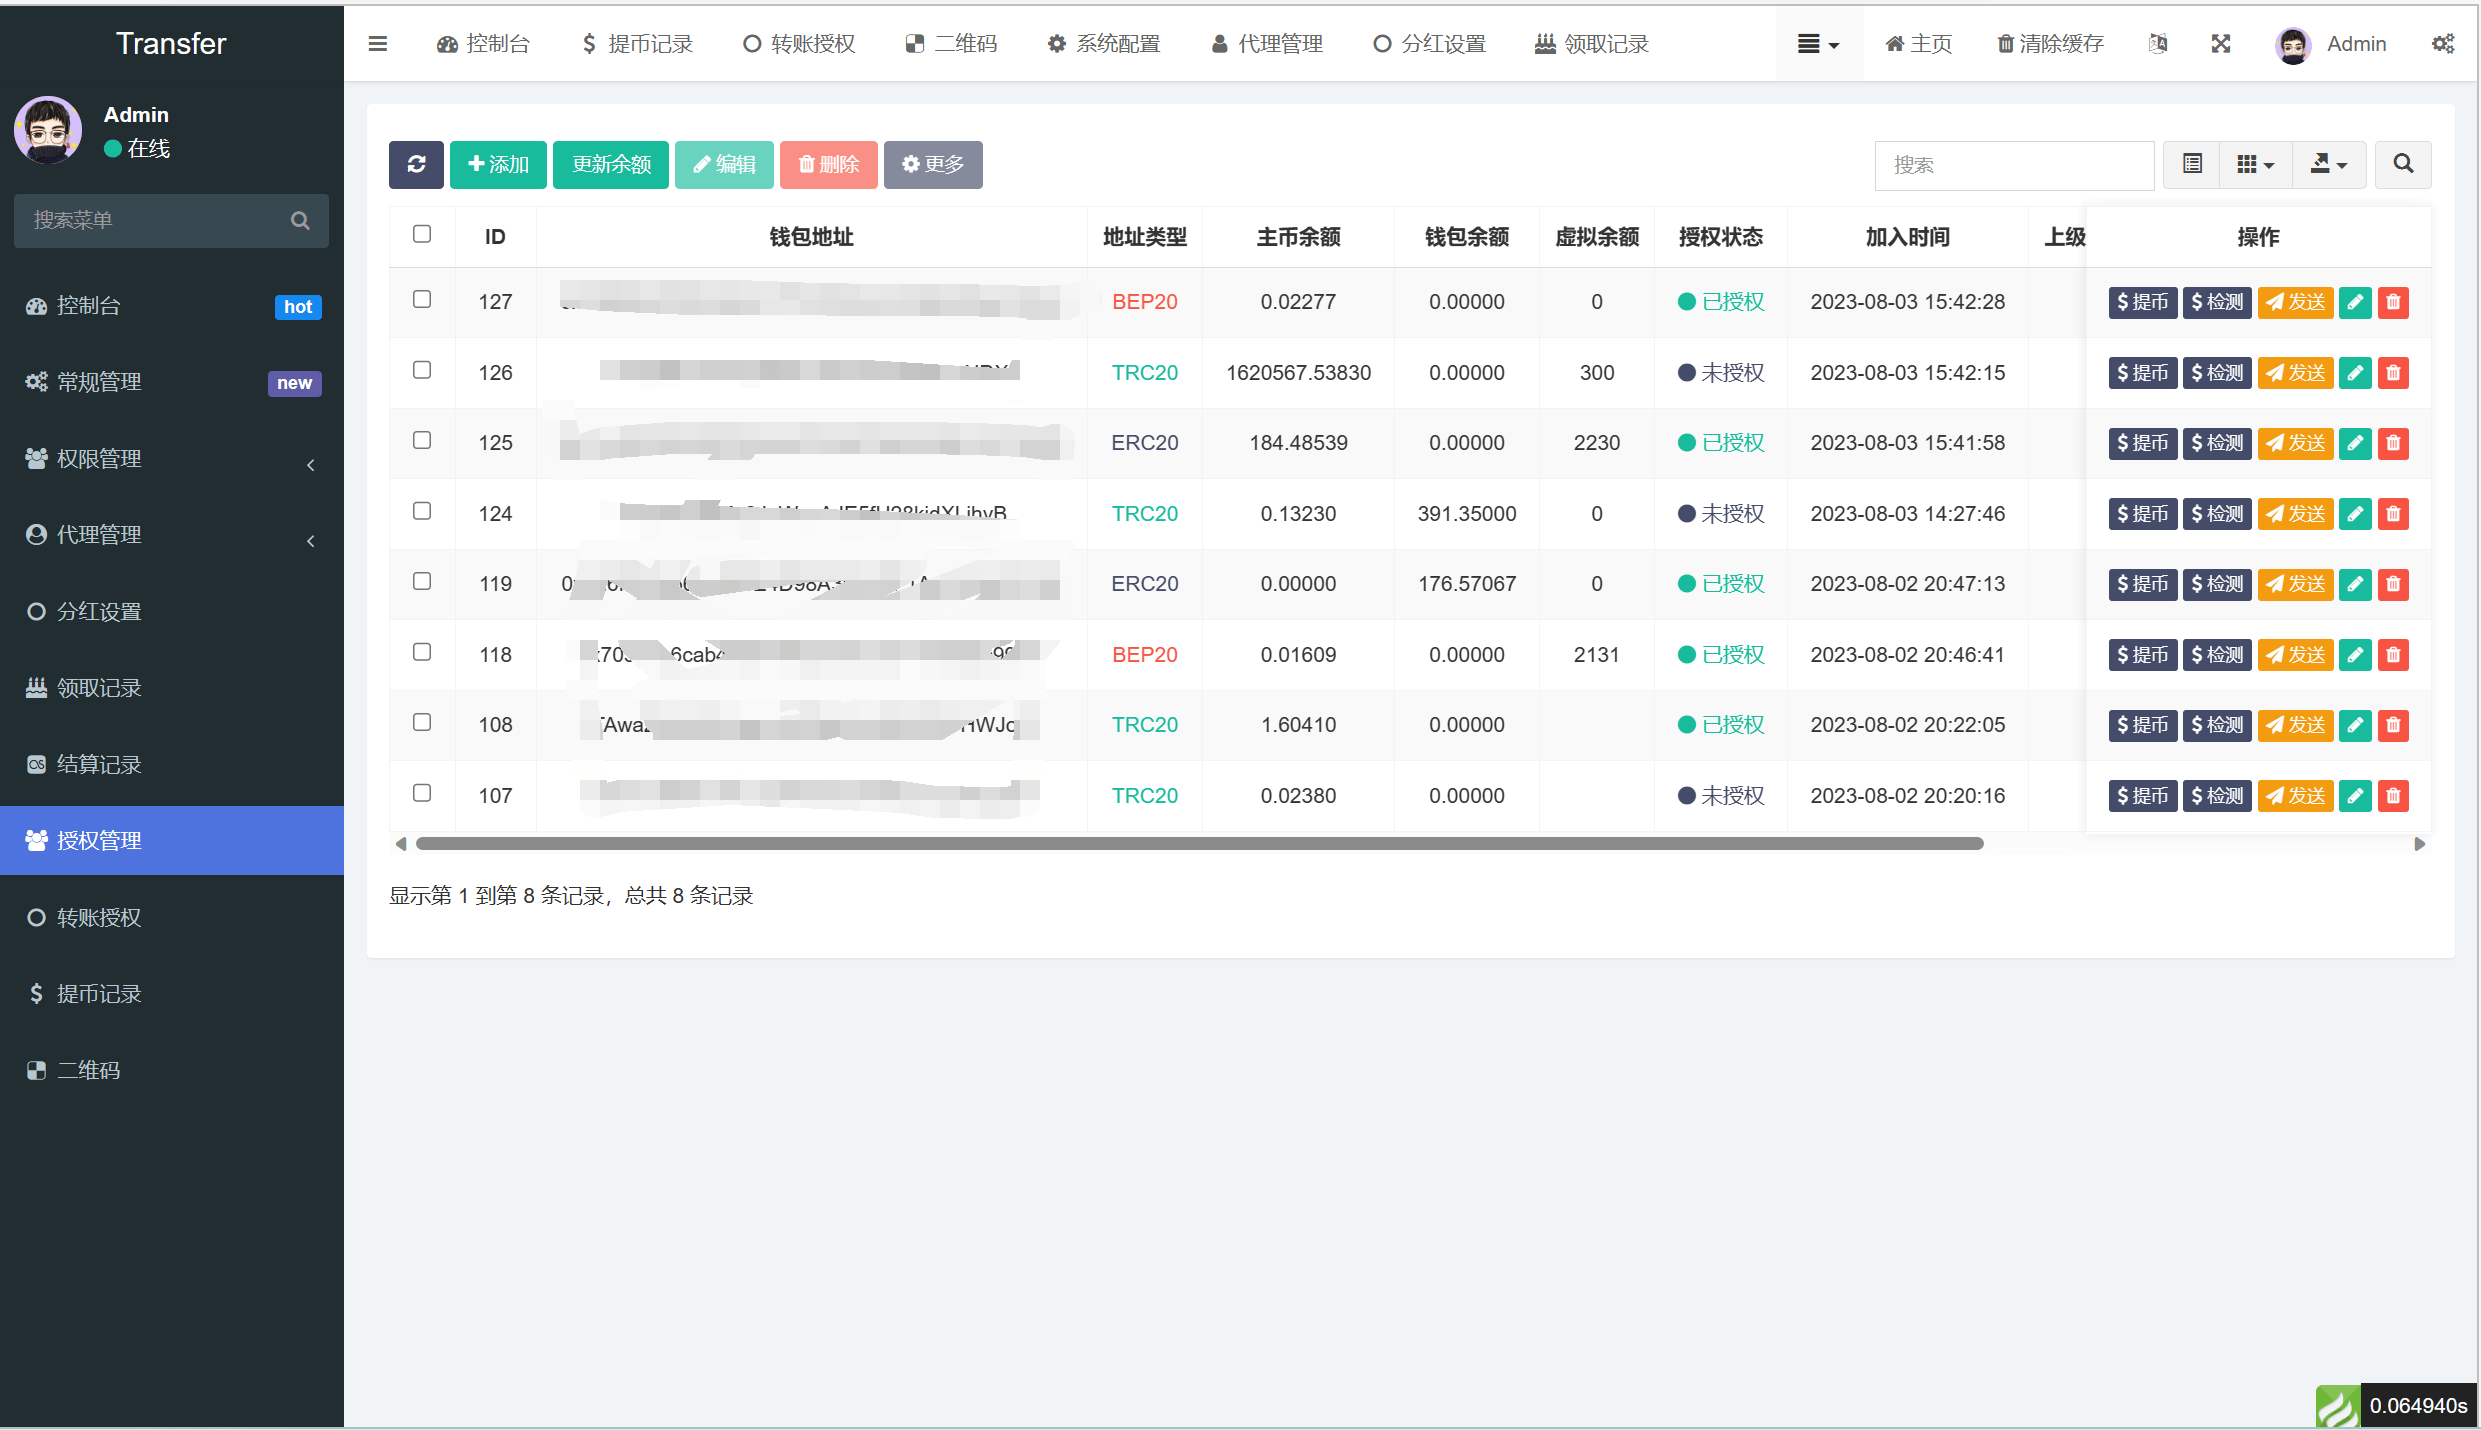Click the 更新余额 button
Image resolution: width=2481 pixels, height=1430 pixels.
click(611, 164)
